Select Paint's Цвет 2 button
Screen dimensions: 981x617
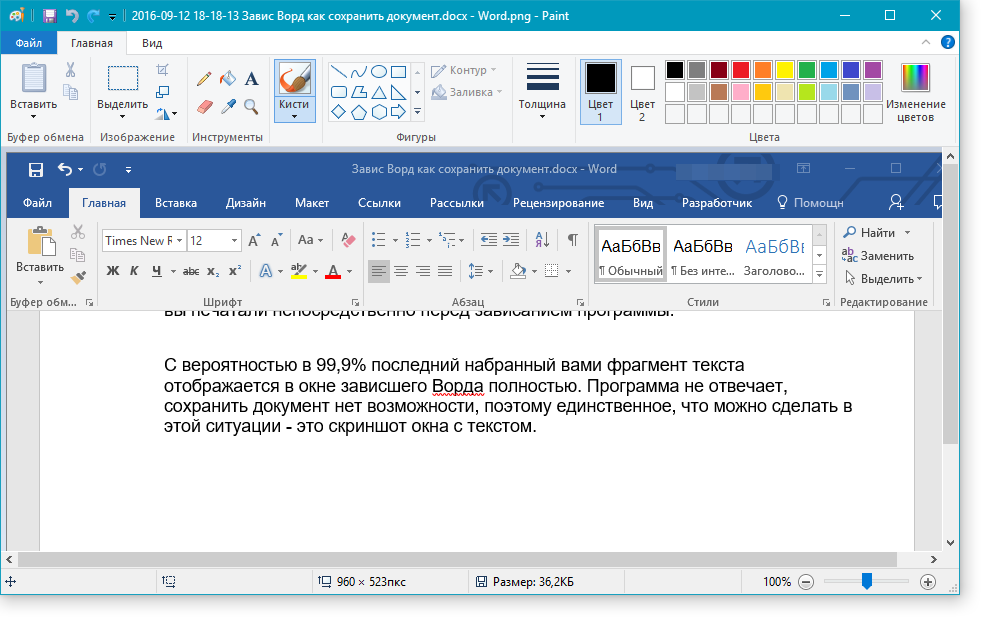tap(642, 92)
